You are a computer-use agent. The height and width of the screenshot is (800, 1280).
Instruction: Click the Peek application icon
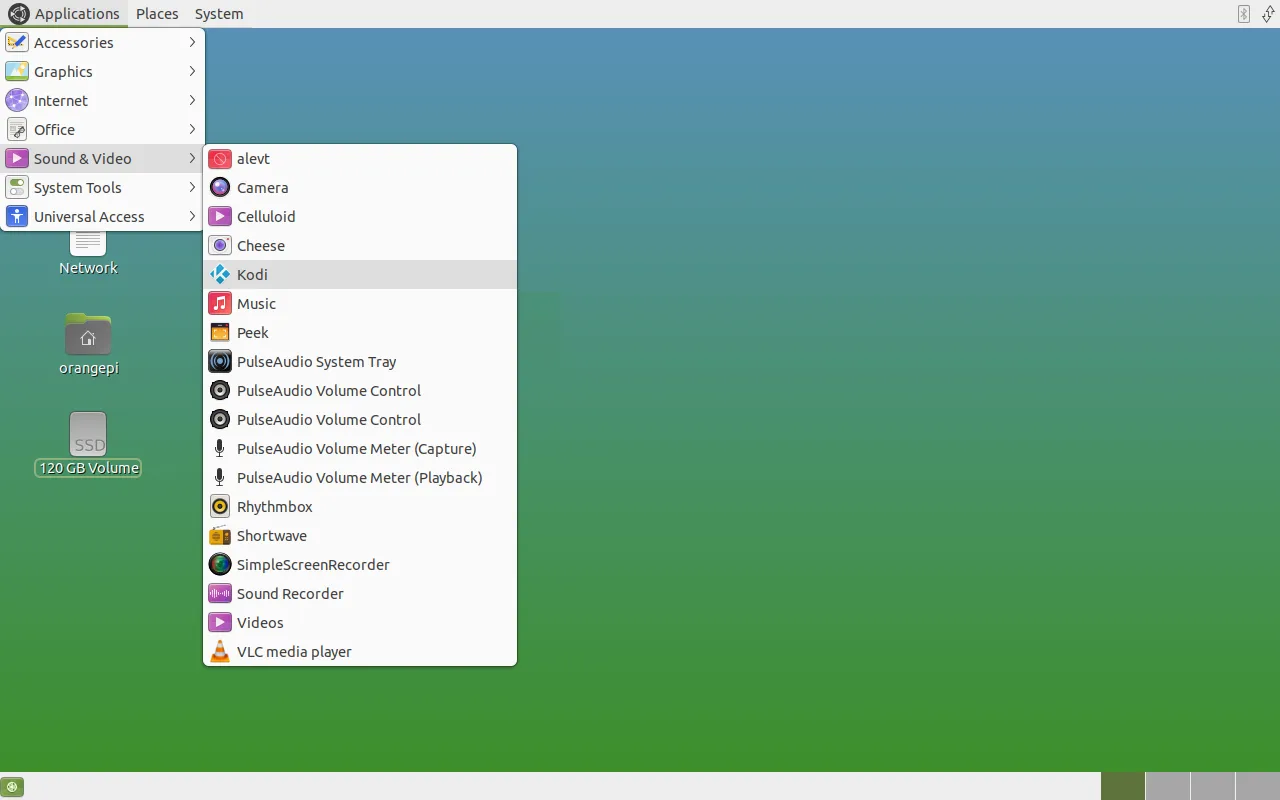point(220,333)
